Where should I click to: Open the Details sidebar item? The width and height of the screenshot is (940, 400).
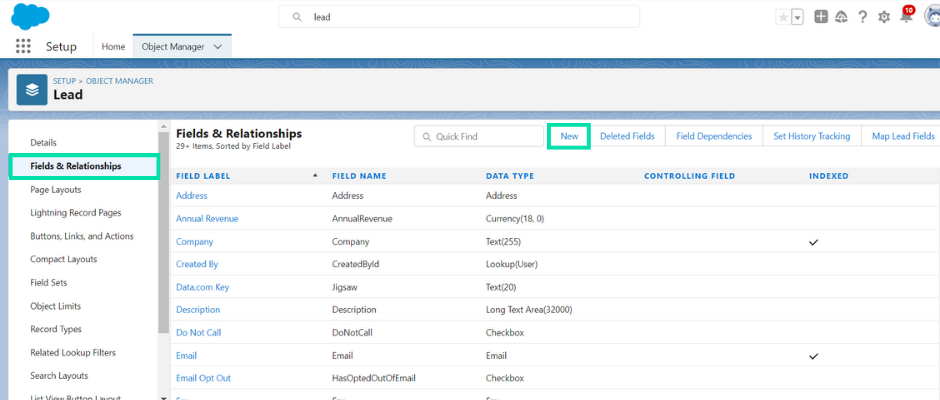(43, 143)
